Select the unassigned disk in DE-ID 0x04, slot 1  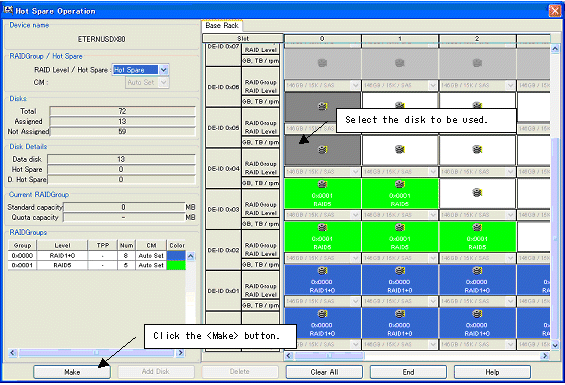click(x=400, y=150)
